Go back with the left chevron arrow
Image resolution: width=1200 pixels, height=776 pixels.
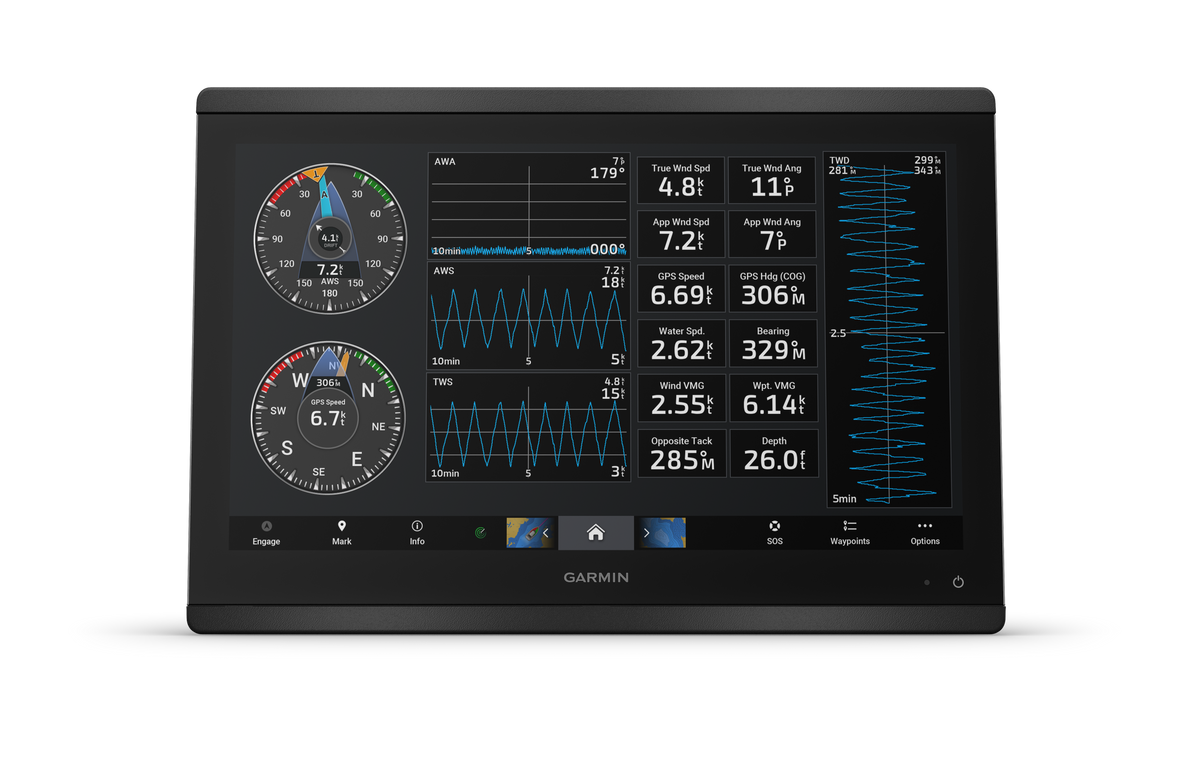click(546, 533)
